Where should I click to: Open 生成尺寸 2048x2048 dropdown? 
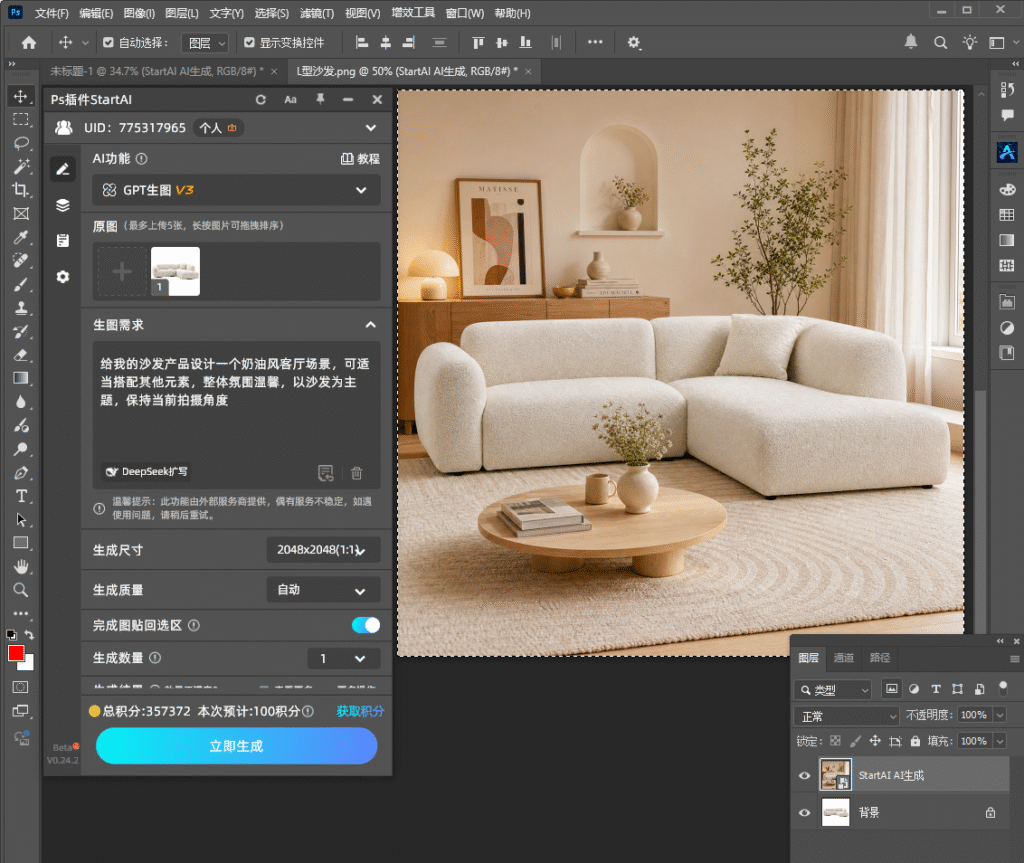pyautogui.click(x=323, y=550)
